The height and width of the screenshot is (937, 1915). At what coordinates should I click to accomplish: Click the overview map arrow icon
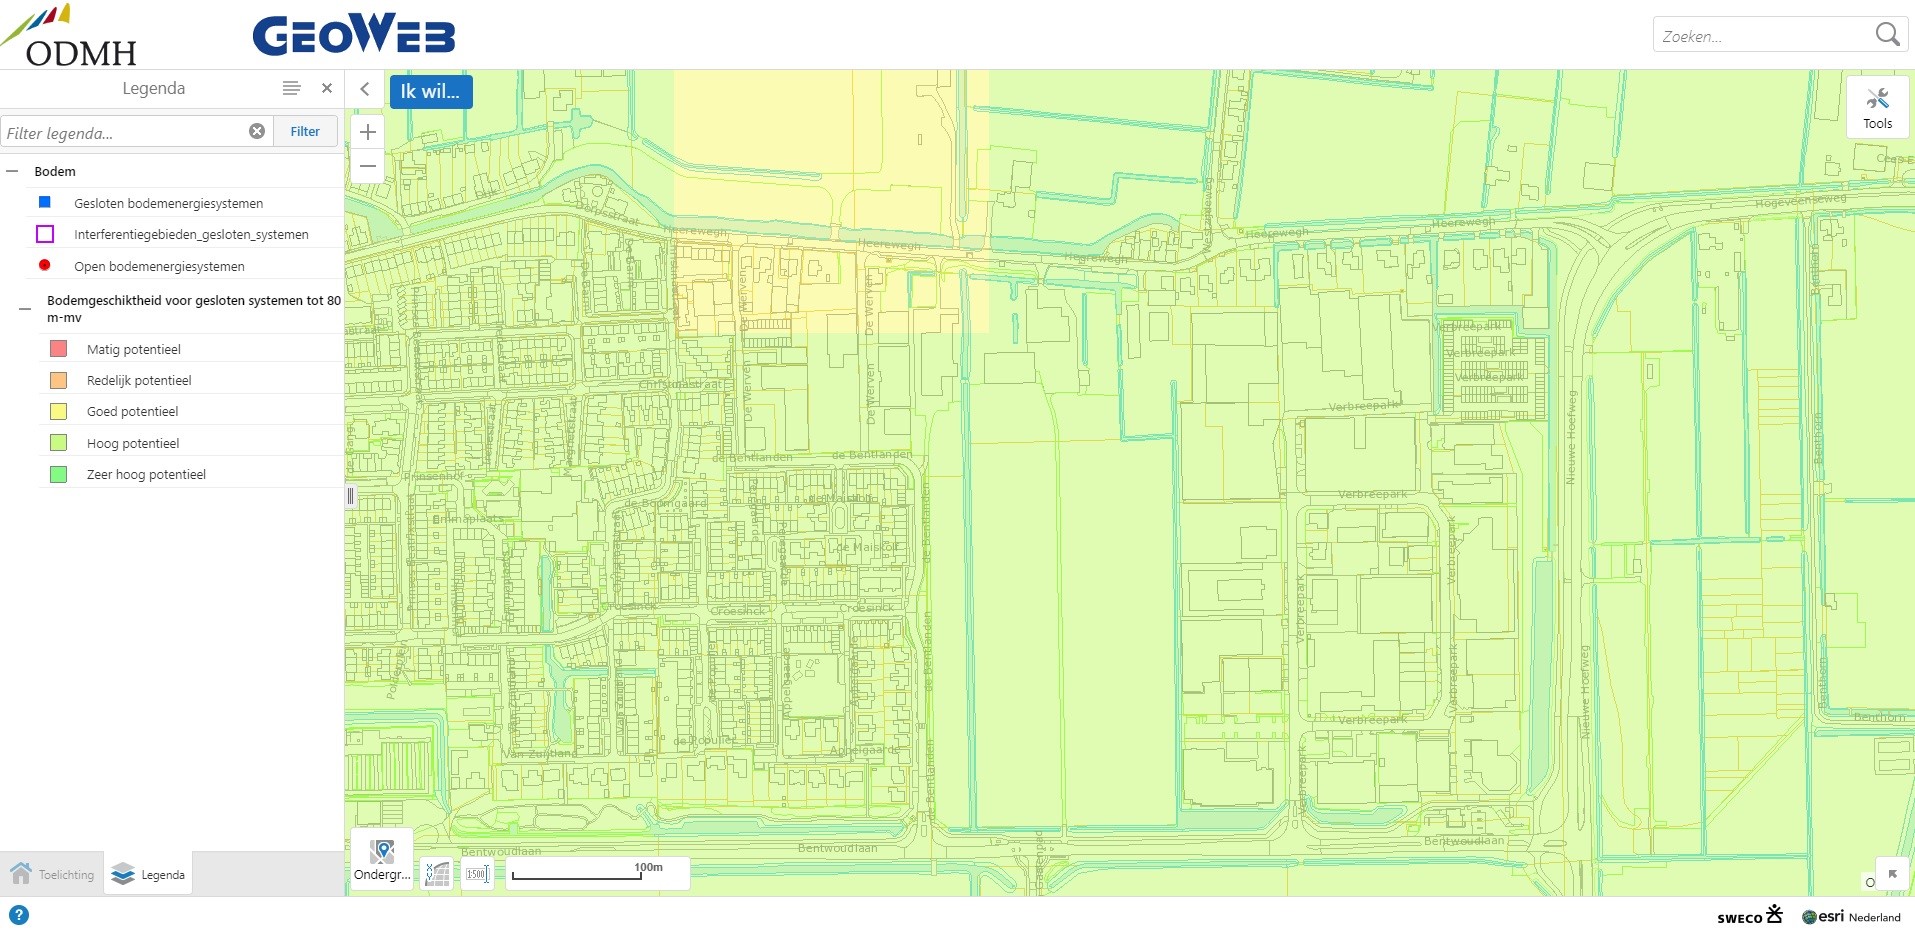tap(1892, 874)
